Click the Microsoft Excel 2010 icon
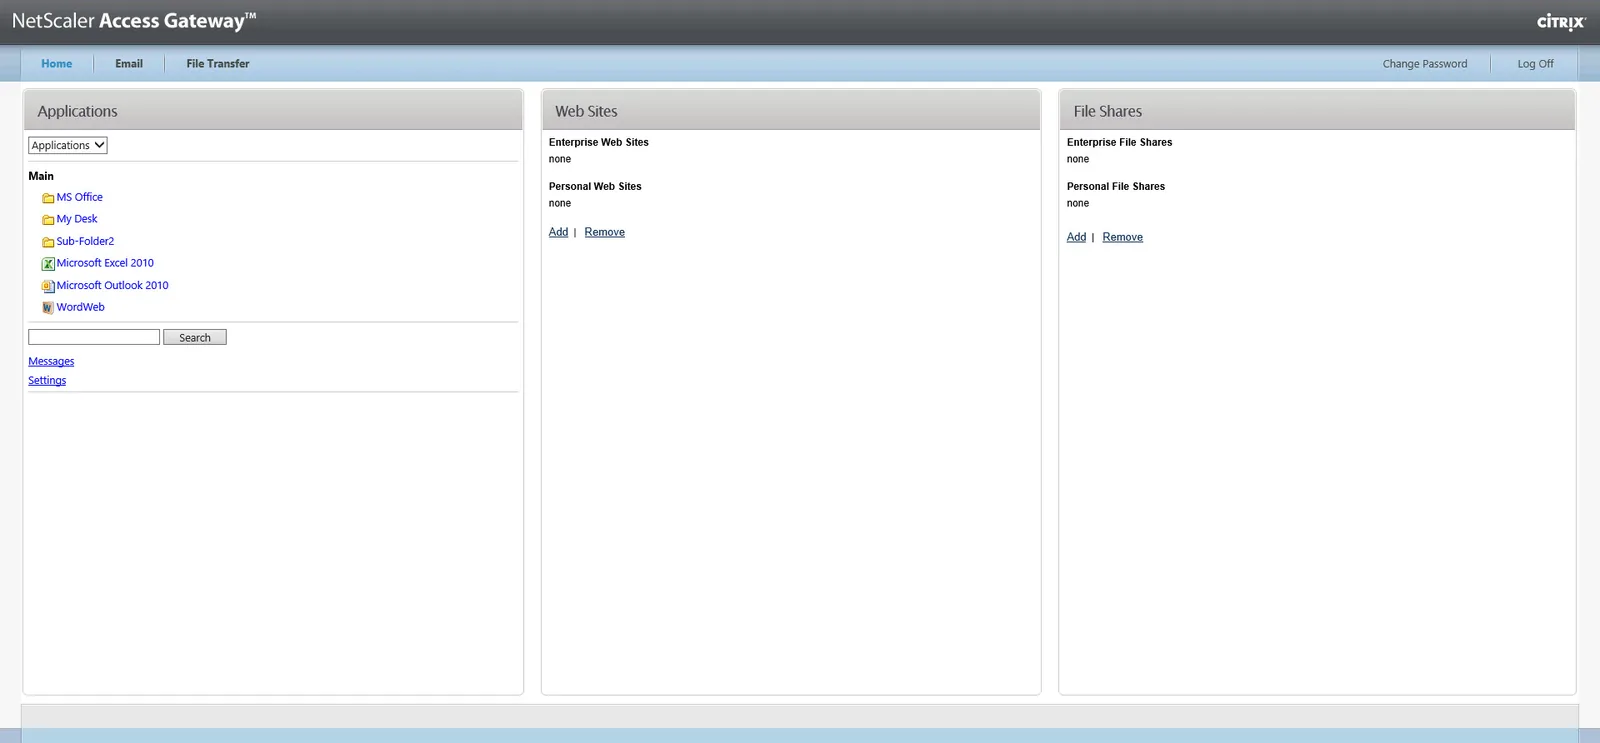The width and height of the screenshot is (1600, 743). tap(48, 264)
